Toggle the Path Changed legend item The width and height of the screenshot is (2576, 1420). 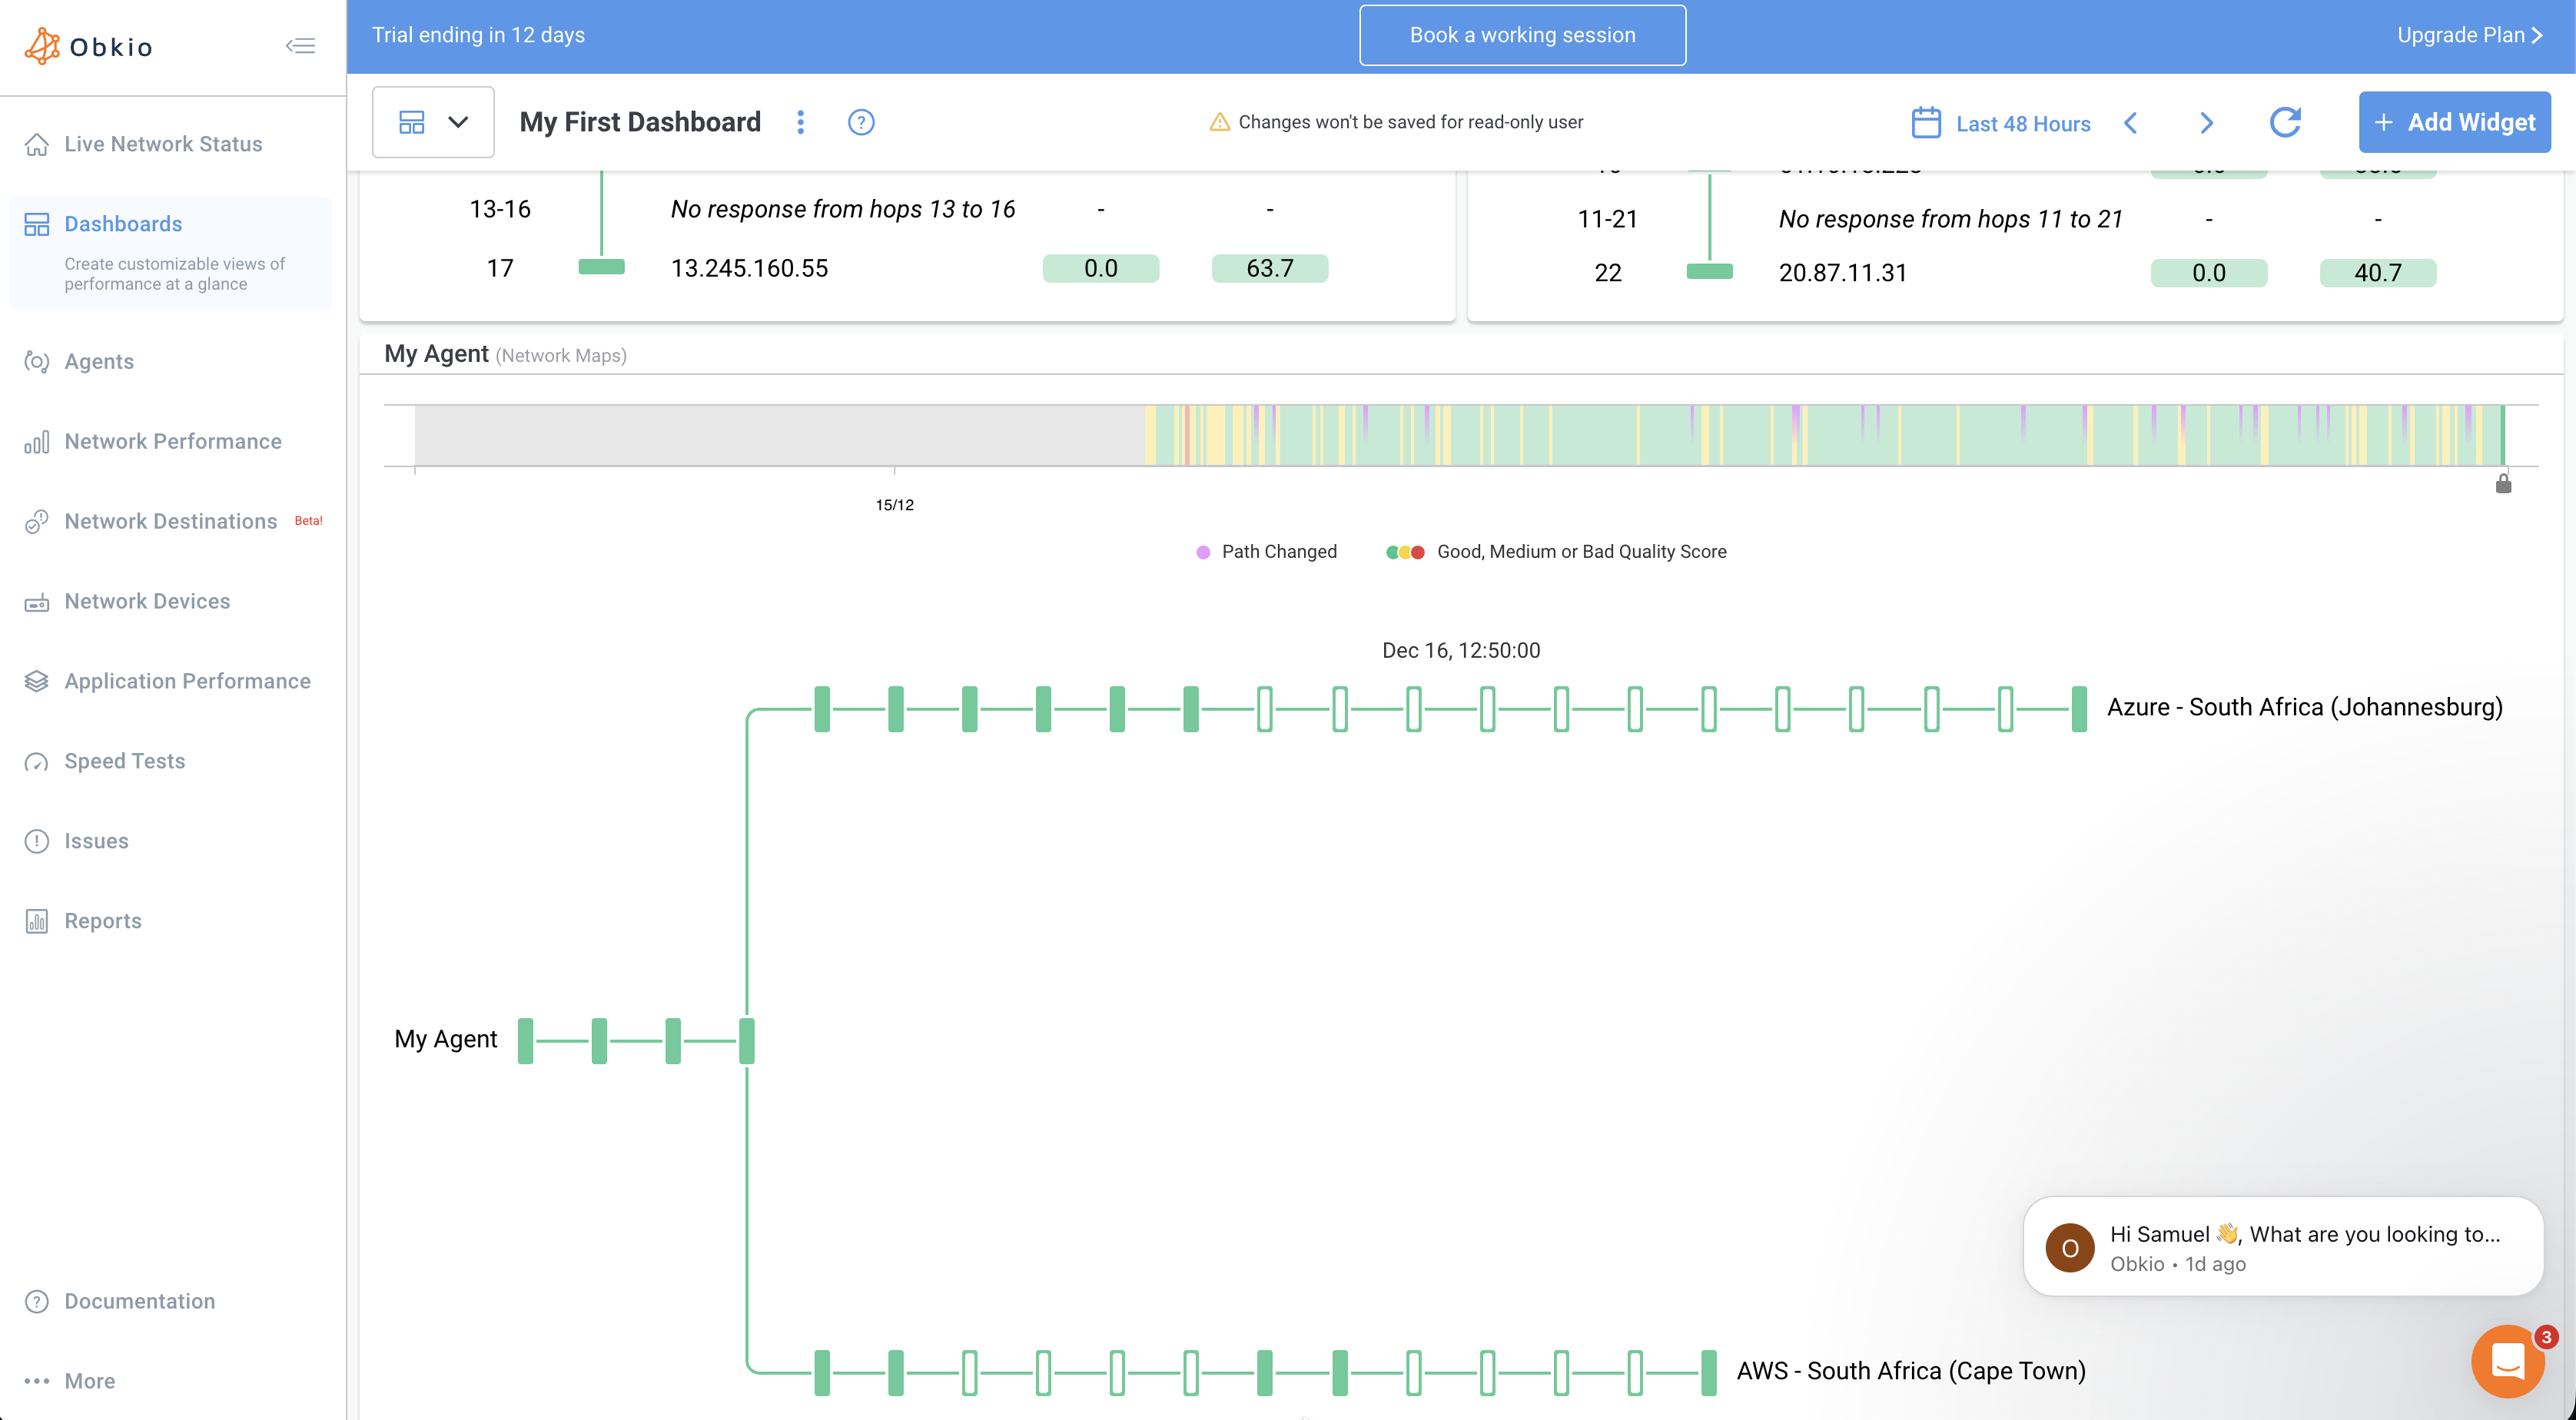pyautogui.click(x=1266, y=551)
